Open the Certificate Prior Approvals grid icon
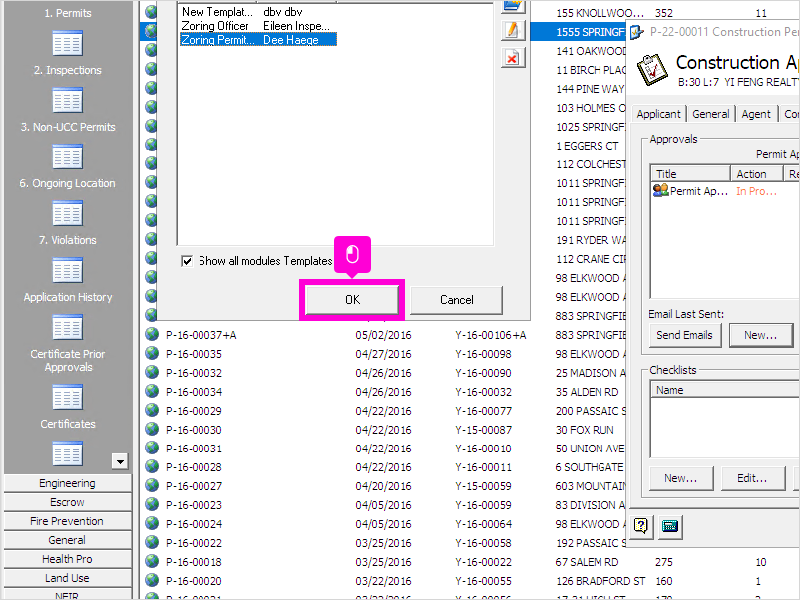Image resolution: width=800 pixels, height=600 pixels. [x=67, y=397]
